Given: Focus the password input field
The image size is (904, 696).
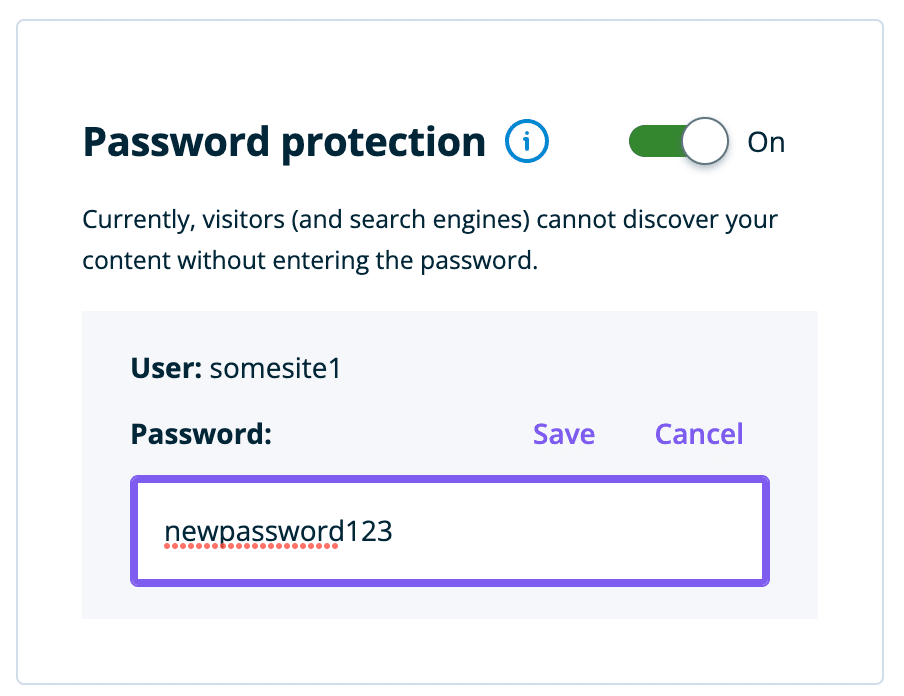Looking at the screenshot, I should (x=450, y=531).
